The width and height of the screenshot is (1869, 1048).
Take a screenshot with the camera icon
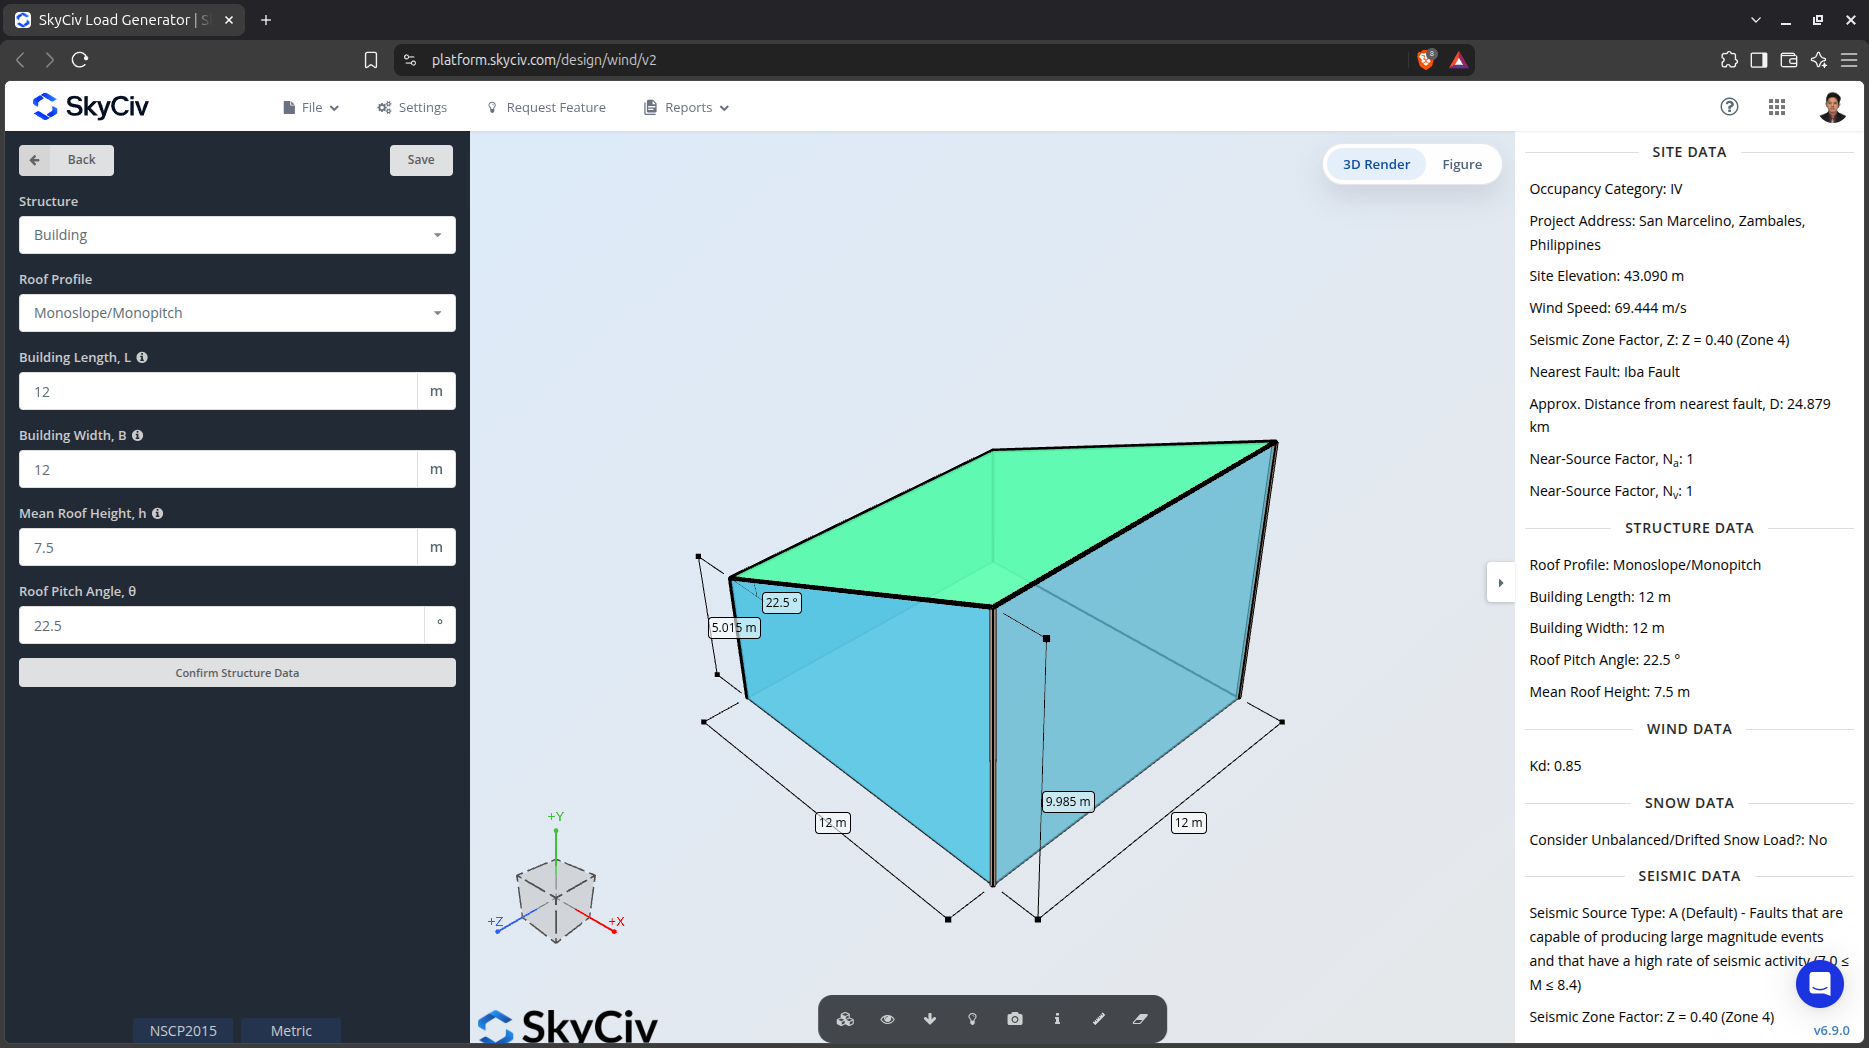1015,1019
